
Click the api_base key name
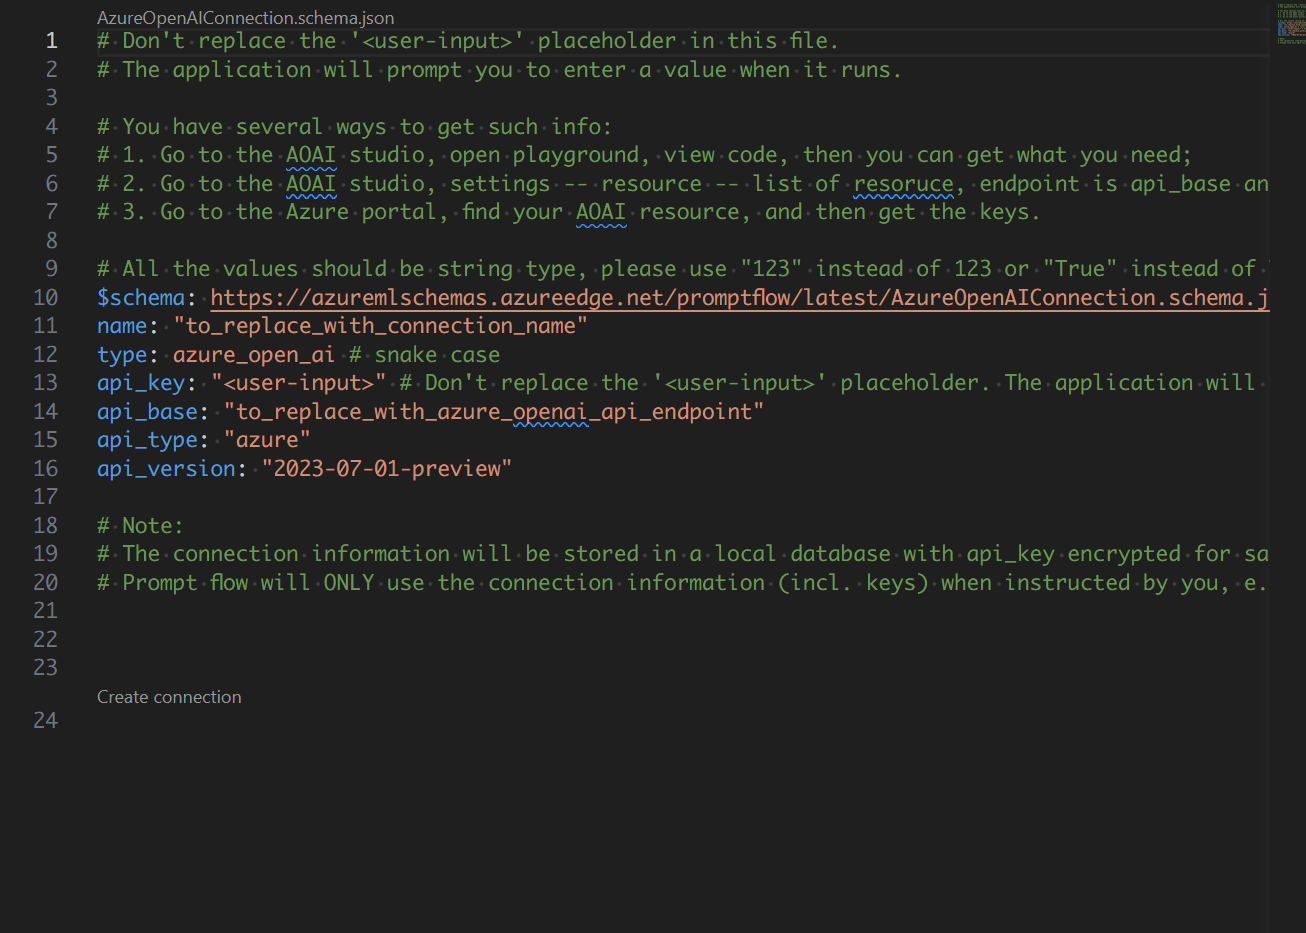pos(146,412)
